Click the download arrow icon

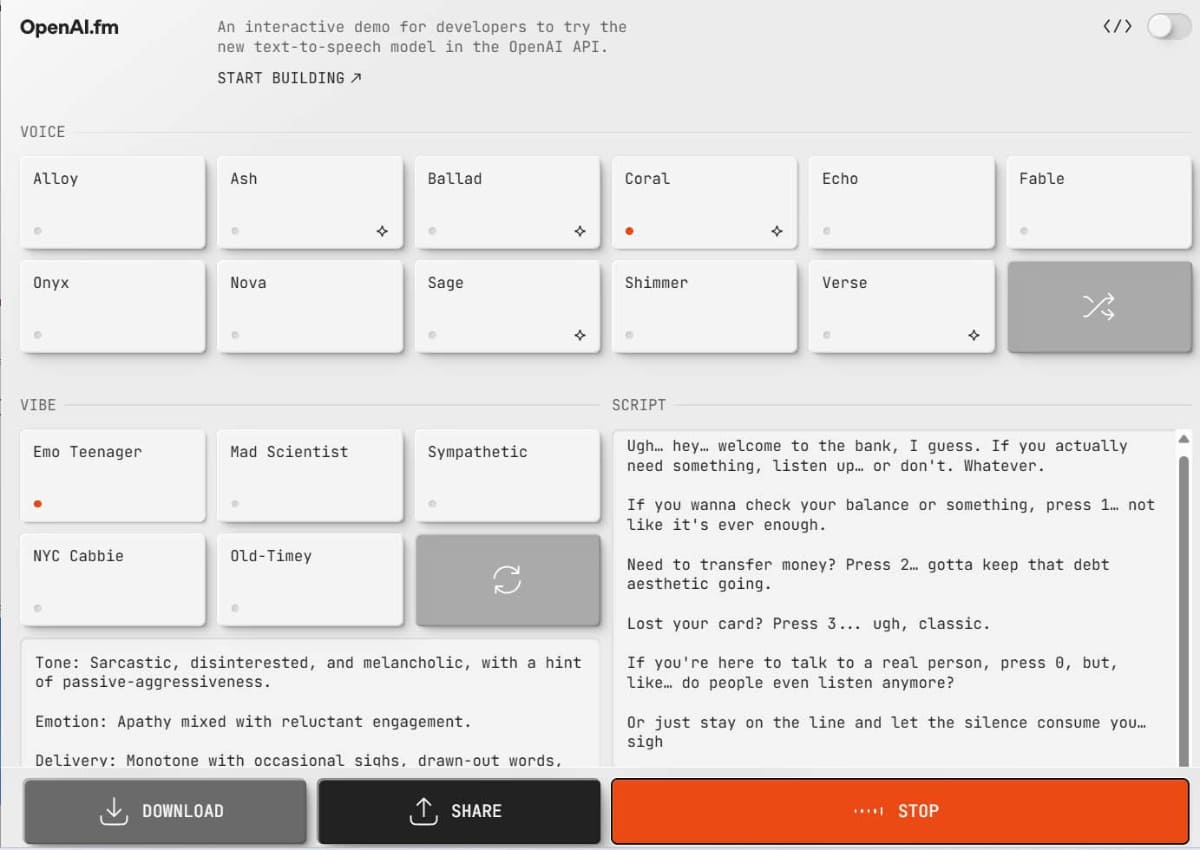(114, 811)
